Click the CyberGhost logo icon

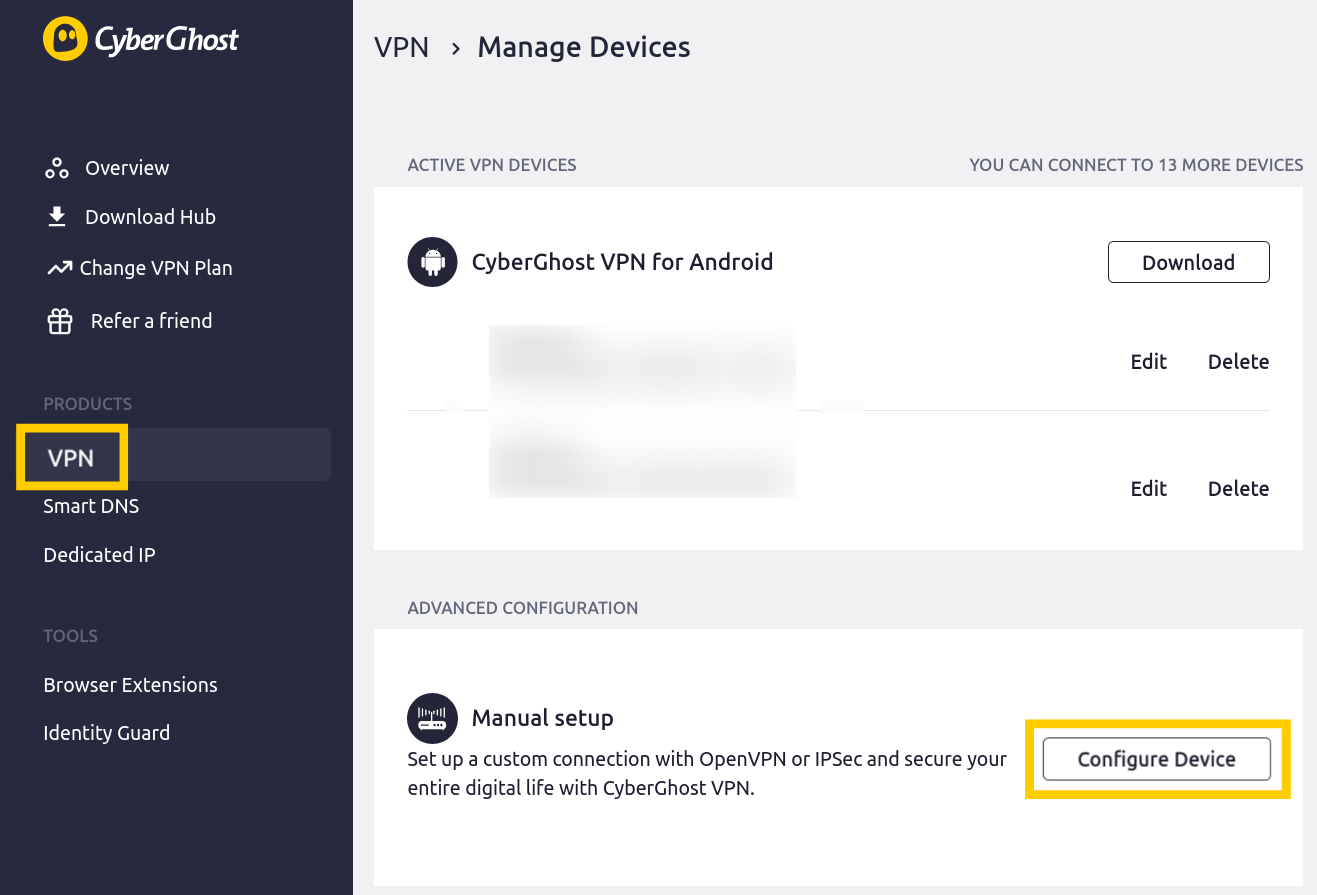(x=65, y=39)
